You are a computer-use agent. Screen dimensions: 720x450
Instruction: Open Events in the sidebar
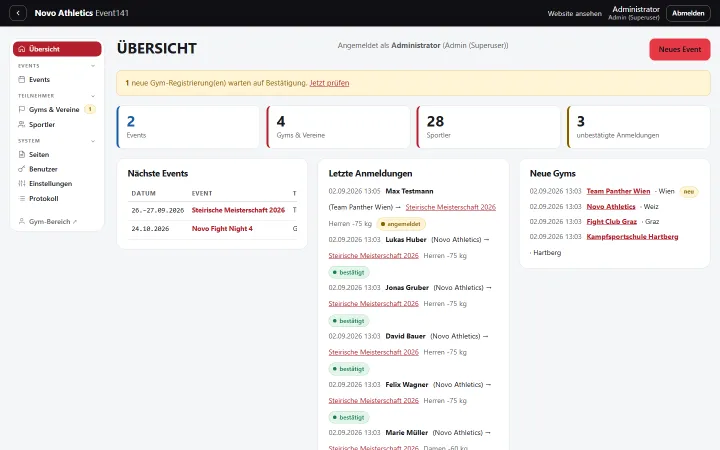coord(57,79)
